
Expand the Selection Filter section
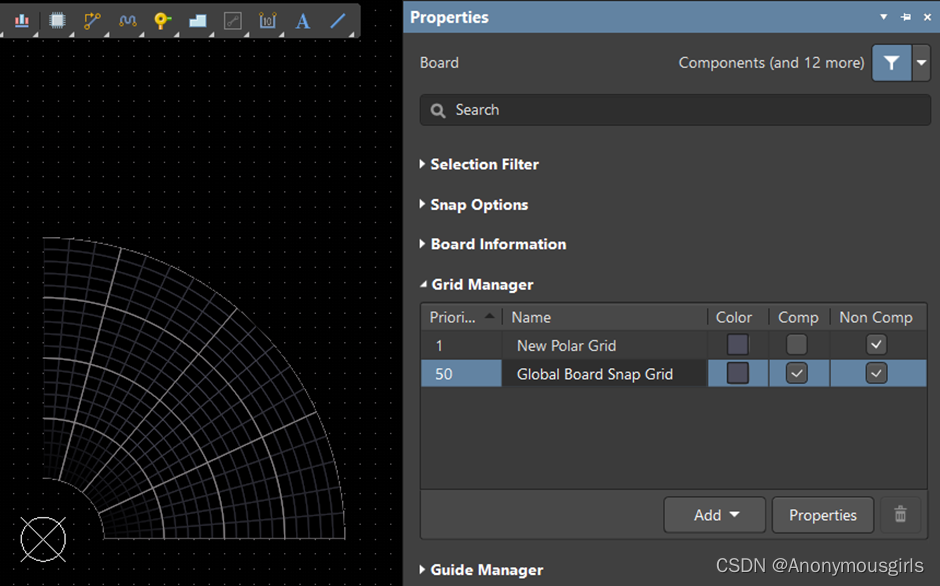(x=484, y=164)
